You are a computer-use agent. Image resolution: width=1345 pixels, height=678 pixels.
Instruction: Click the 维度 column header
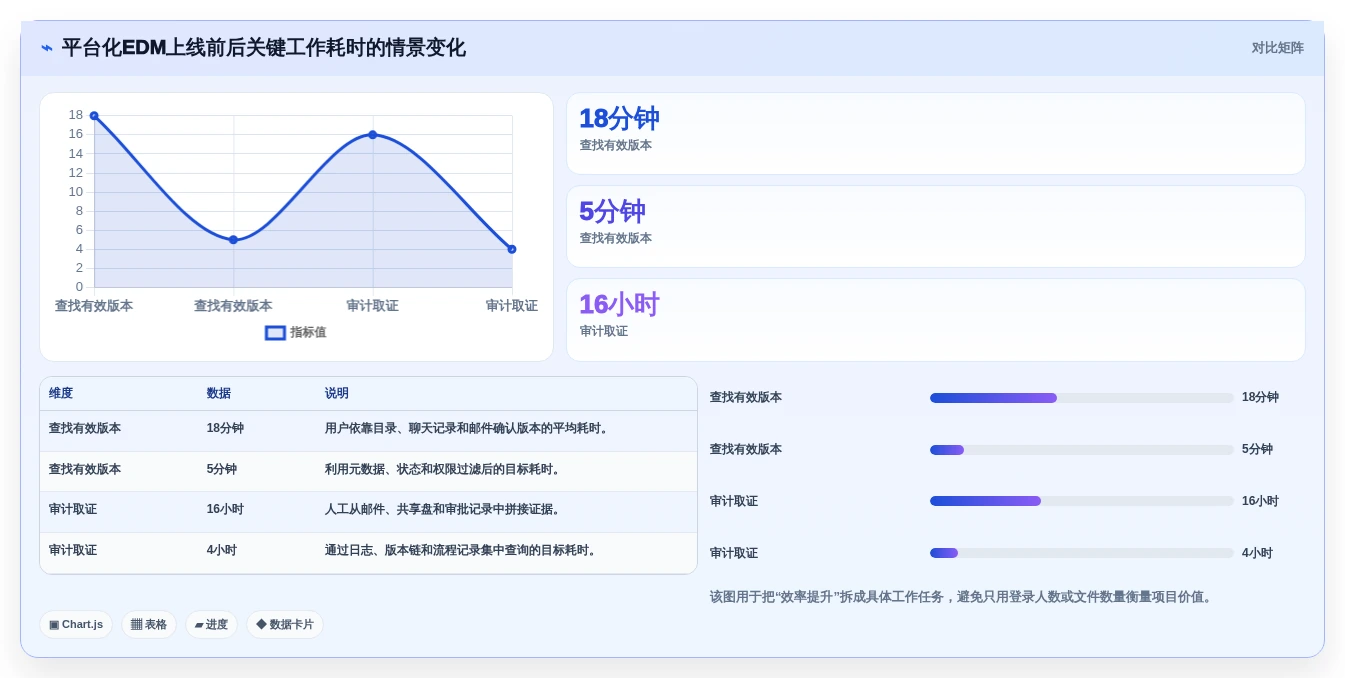(x=61, y=394)
